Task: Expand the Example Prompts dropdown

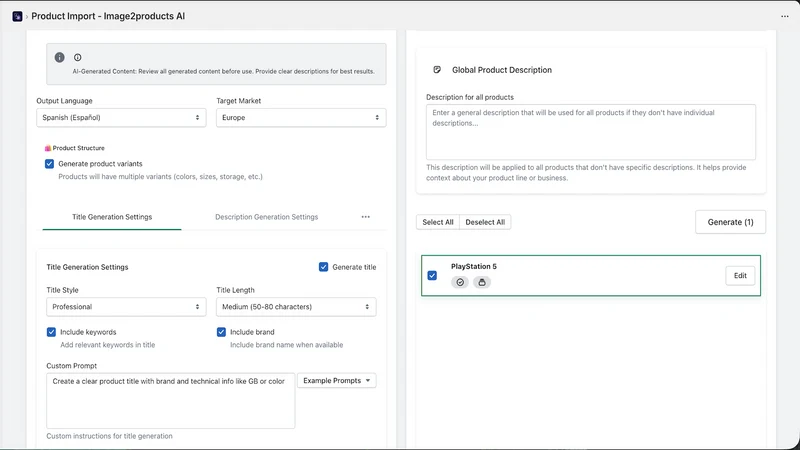Action: click(x=337, y=381)
